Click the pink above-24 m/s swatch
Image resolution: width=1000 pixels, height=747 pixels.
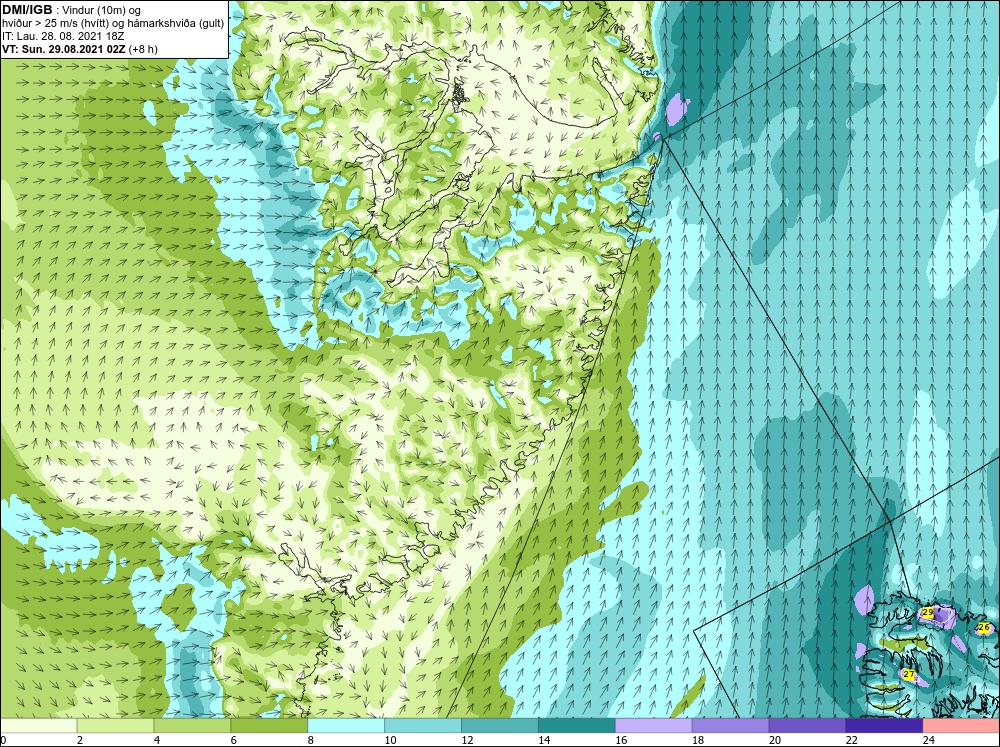pyautogui.click(x=961, y=725)
